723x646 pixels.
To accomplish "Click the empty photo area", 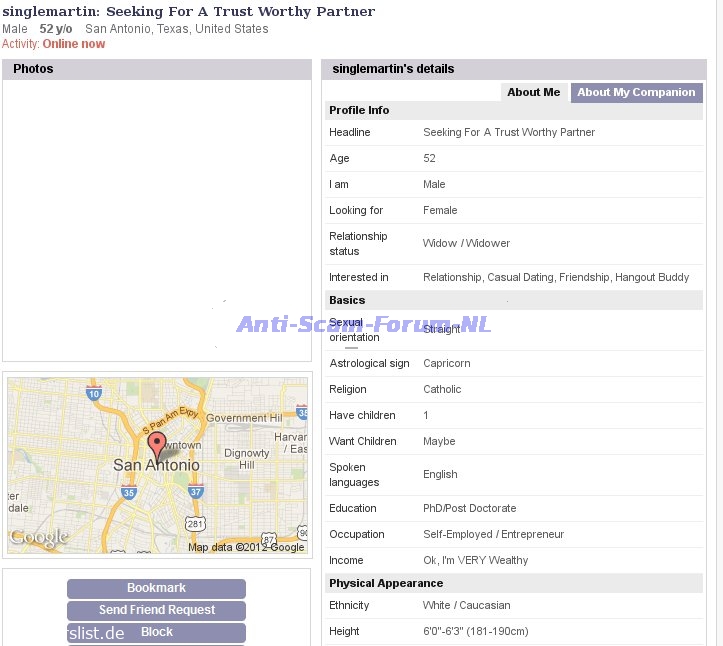I will point(157,220).
